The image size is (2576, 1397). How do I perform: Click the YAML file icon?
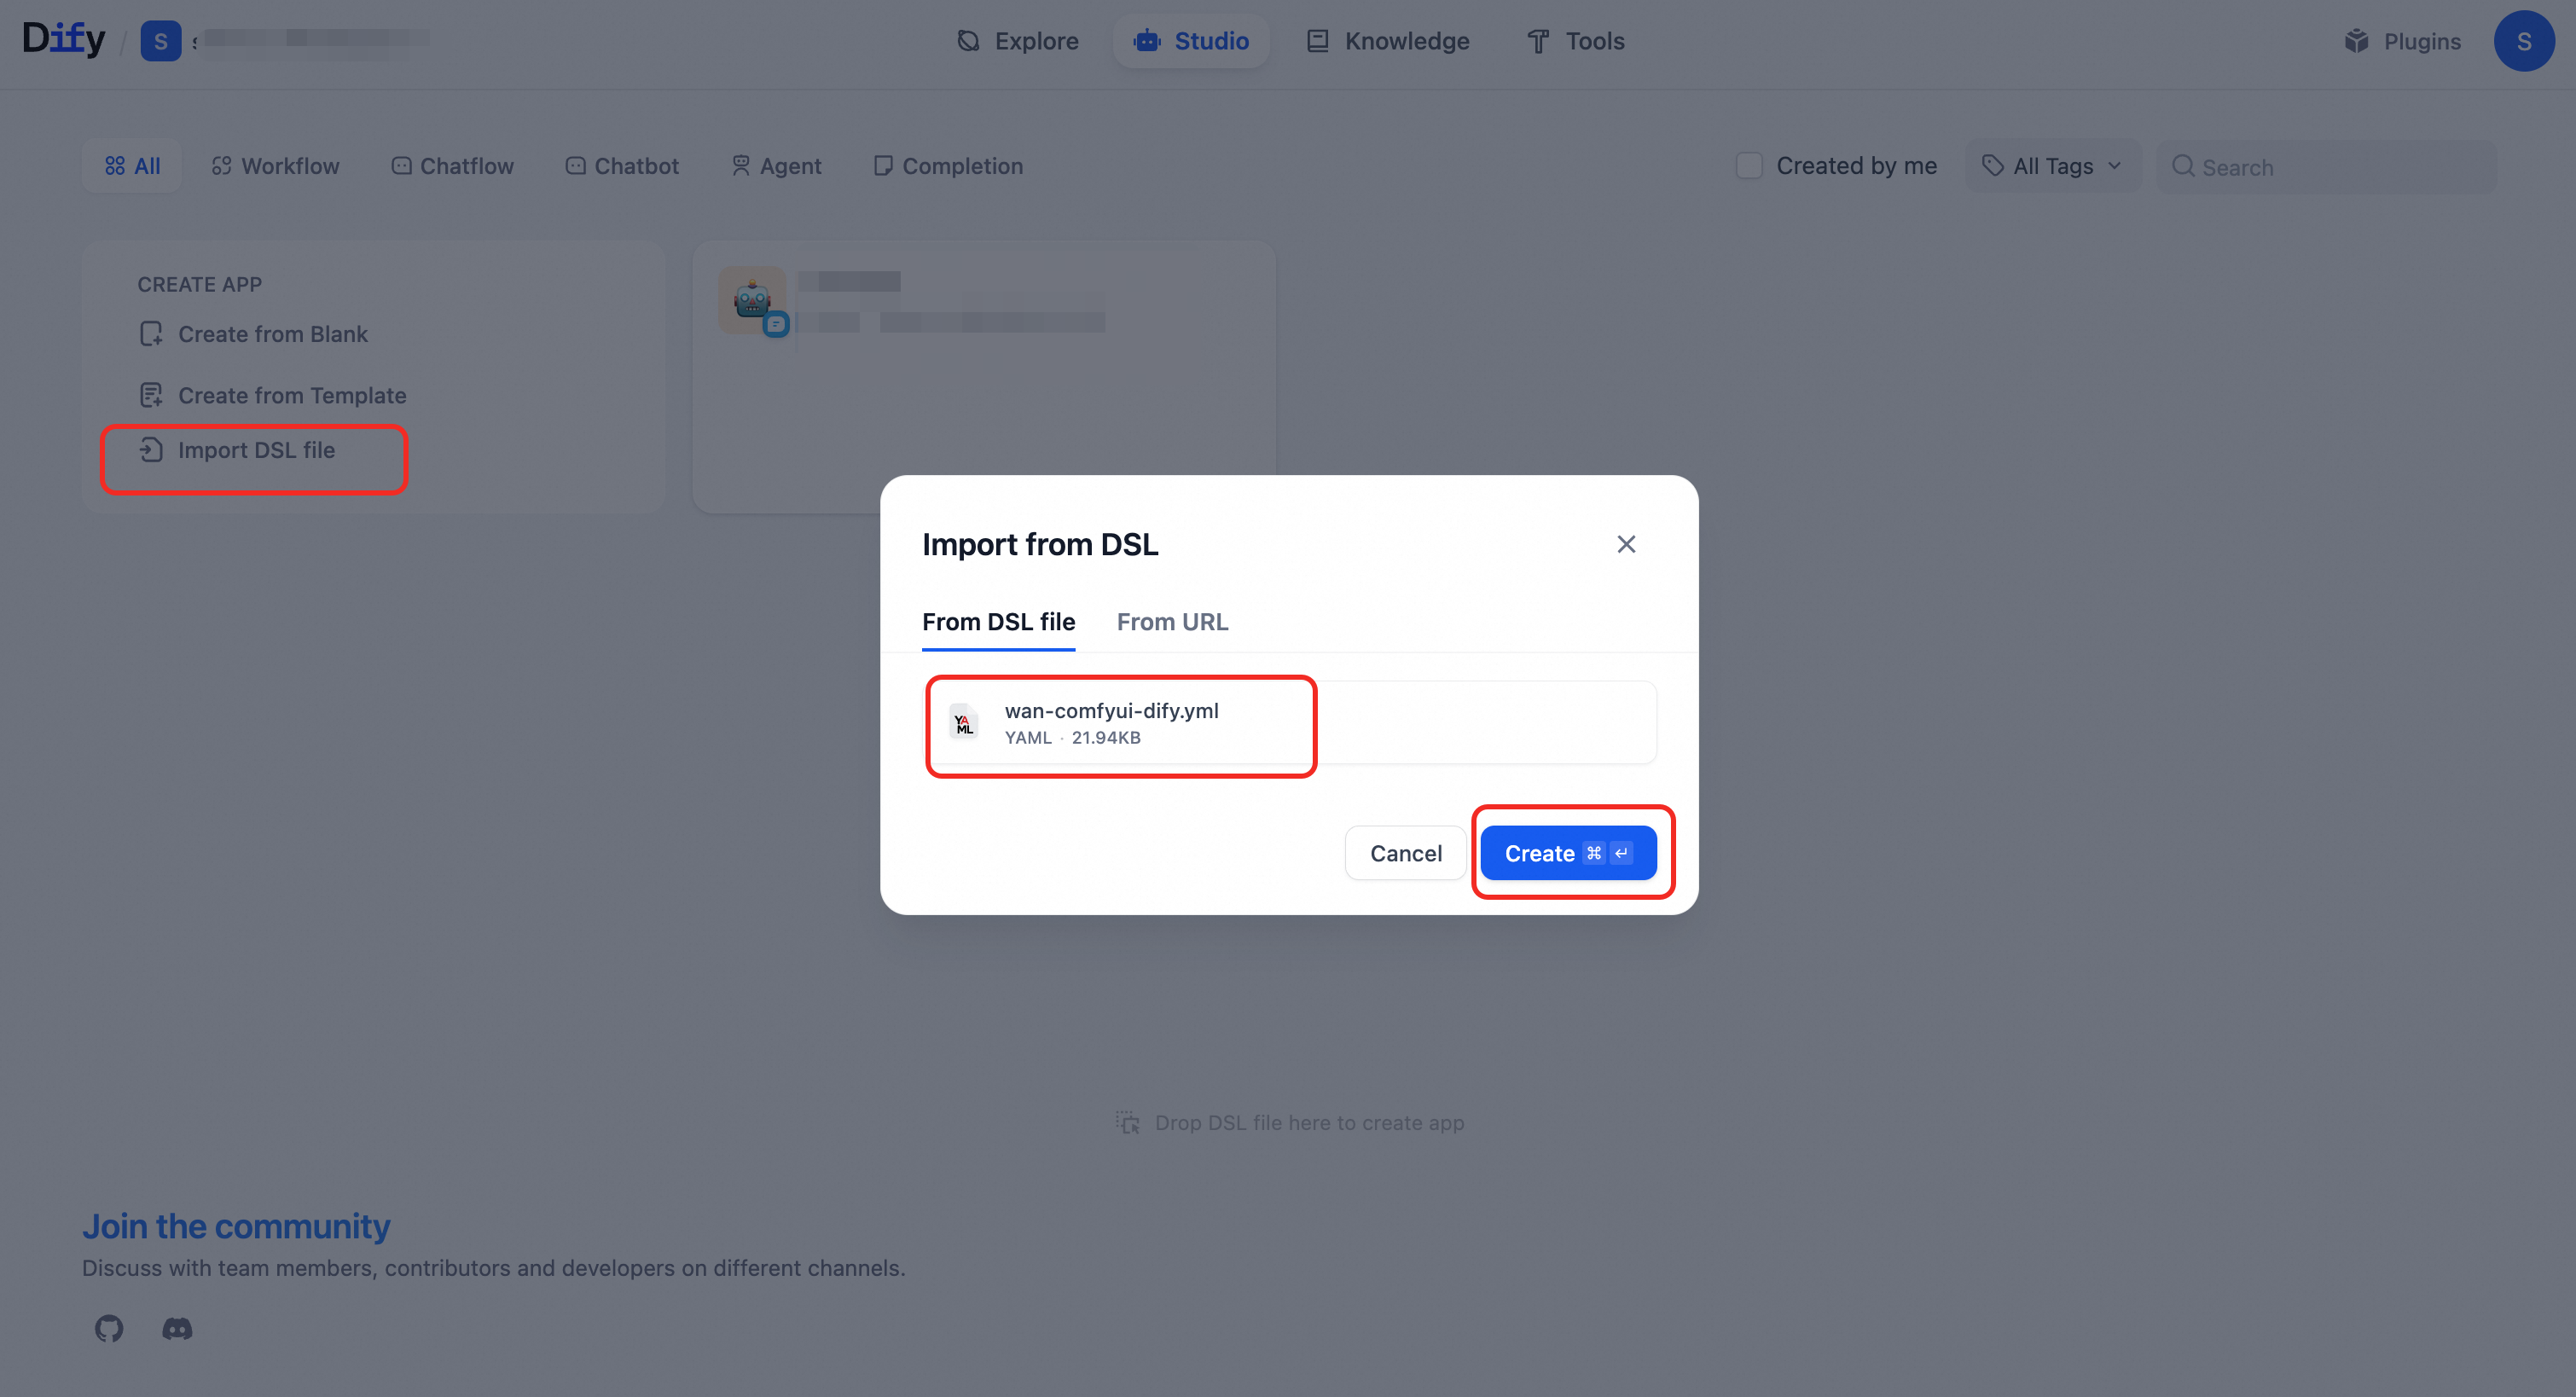[x=963, y=722]
